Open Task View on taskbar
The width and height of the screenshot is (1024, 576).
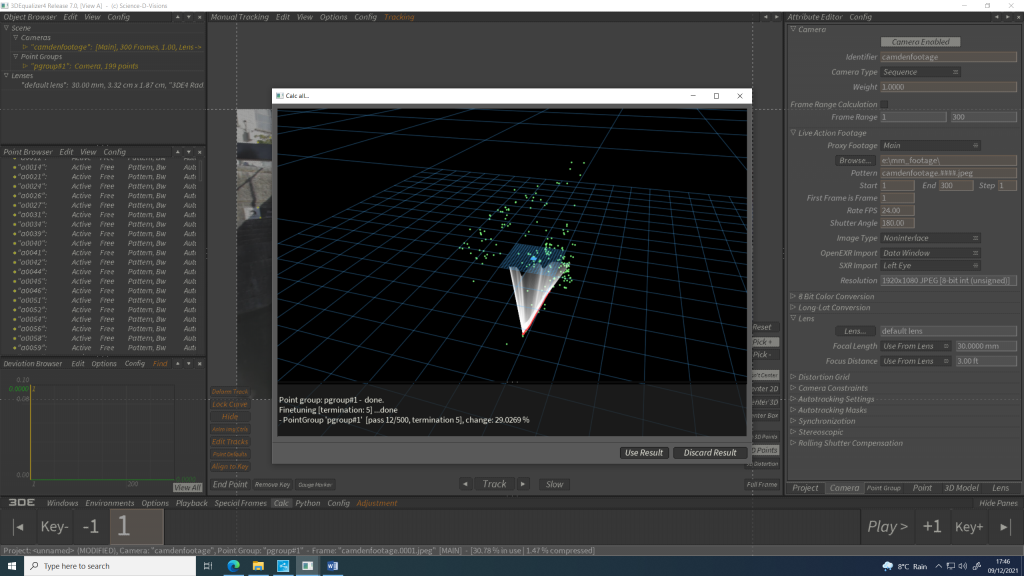(208, 566)
